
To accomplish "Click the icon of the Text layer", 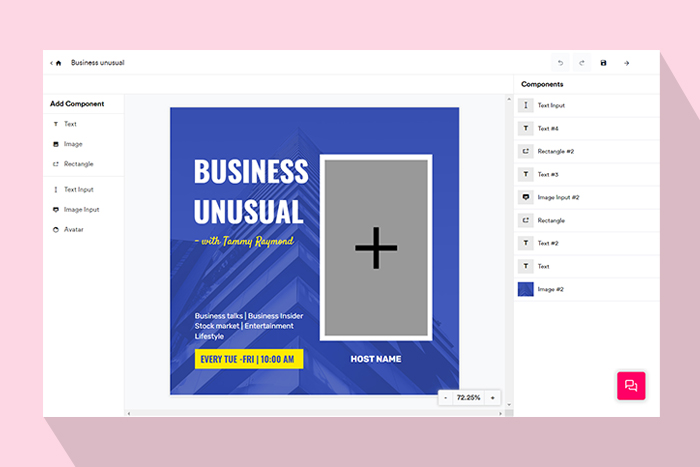I will 525,267.
